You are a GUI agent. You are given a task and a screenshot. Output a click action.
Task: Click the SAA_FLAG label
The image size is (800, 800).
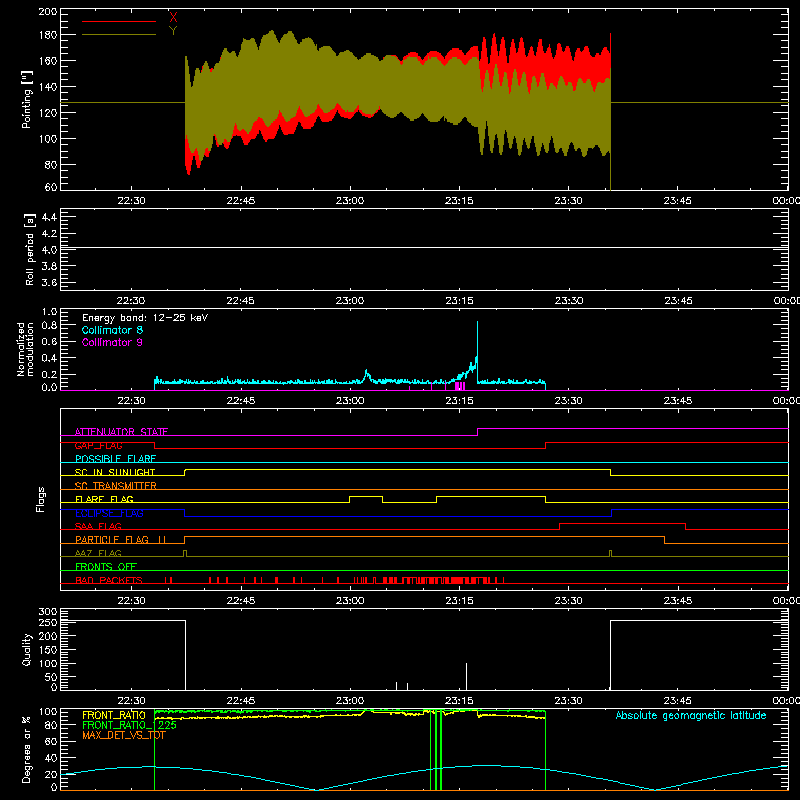[x=98, y=526]
